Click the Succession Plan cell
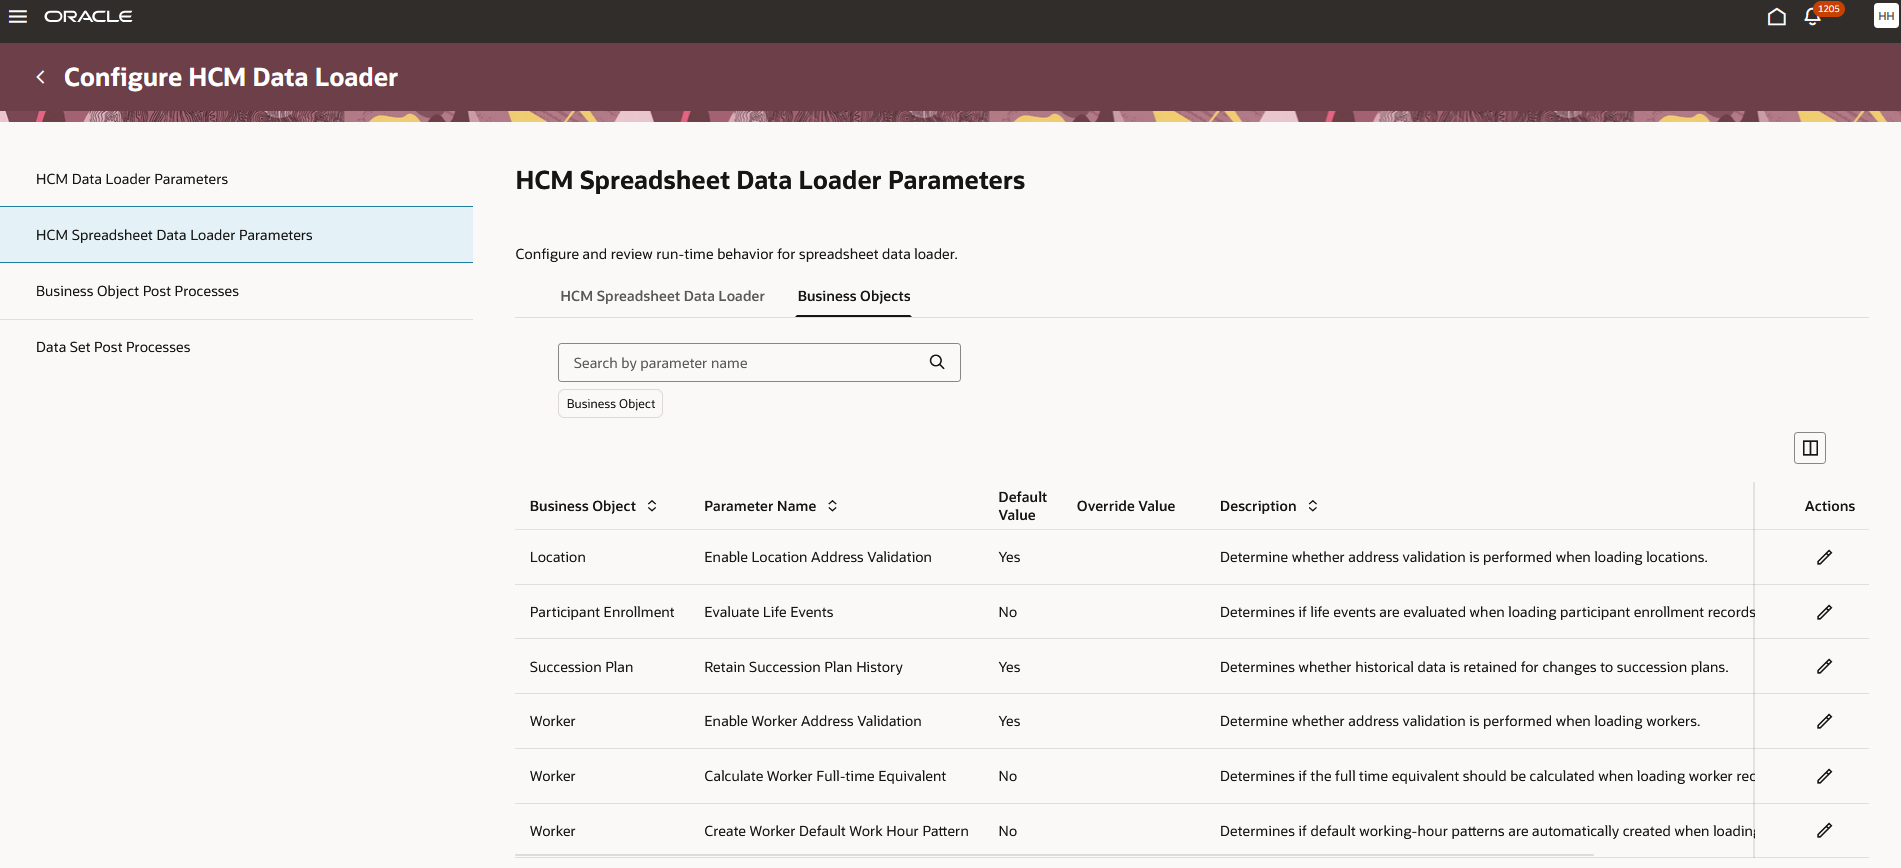 (581, 667)
